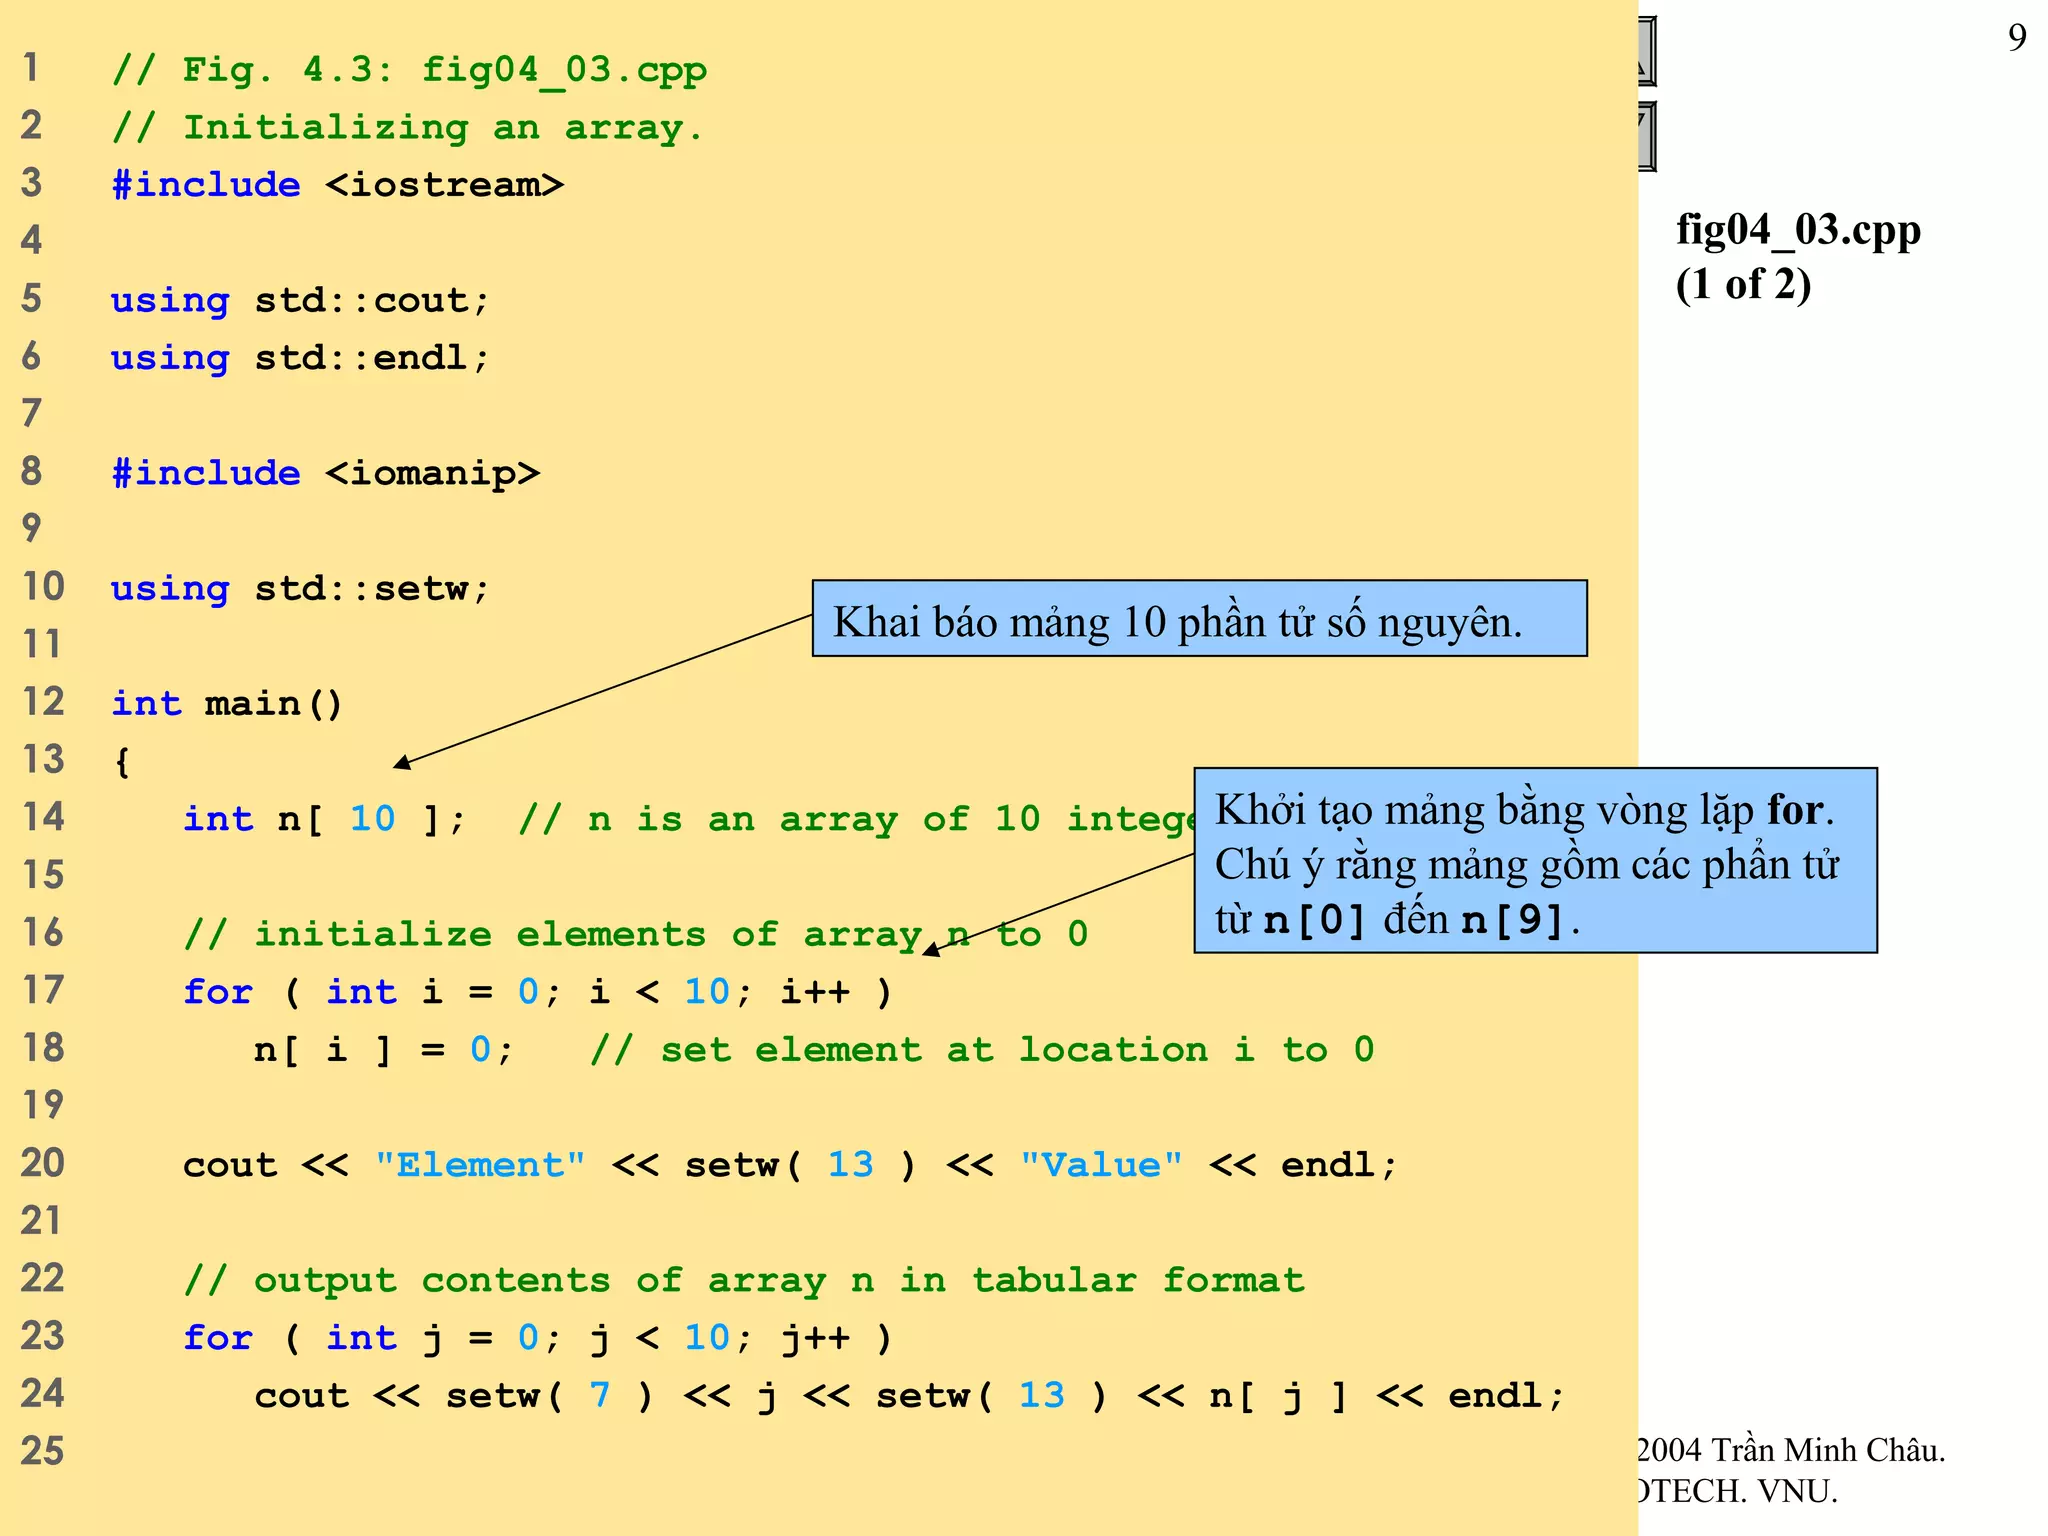Select the line "#include <iomanip>"

326,473
